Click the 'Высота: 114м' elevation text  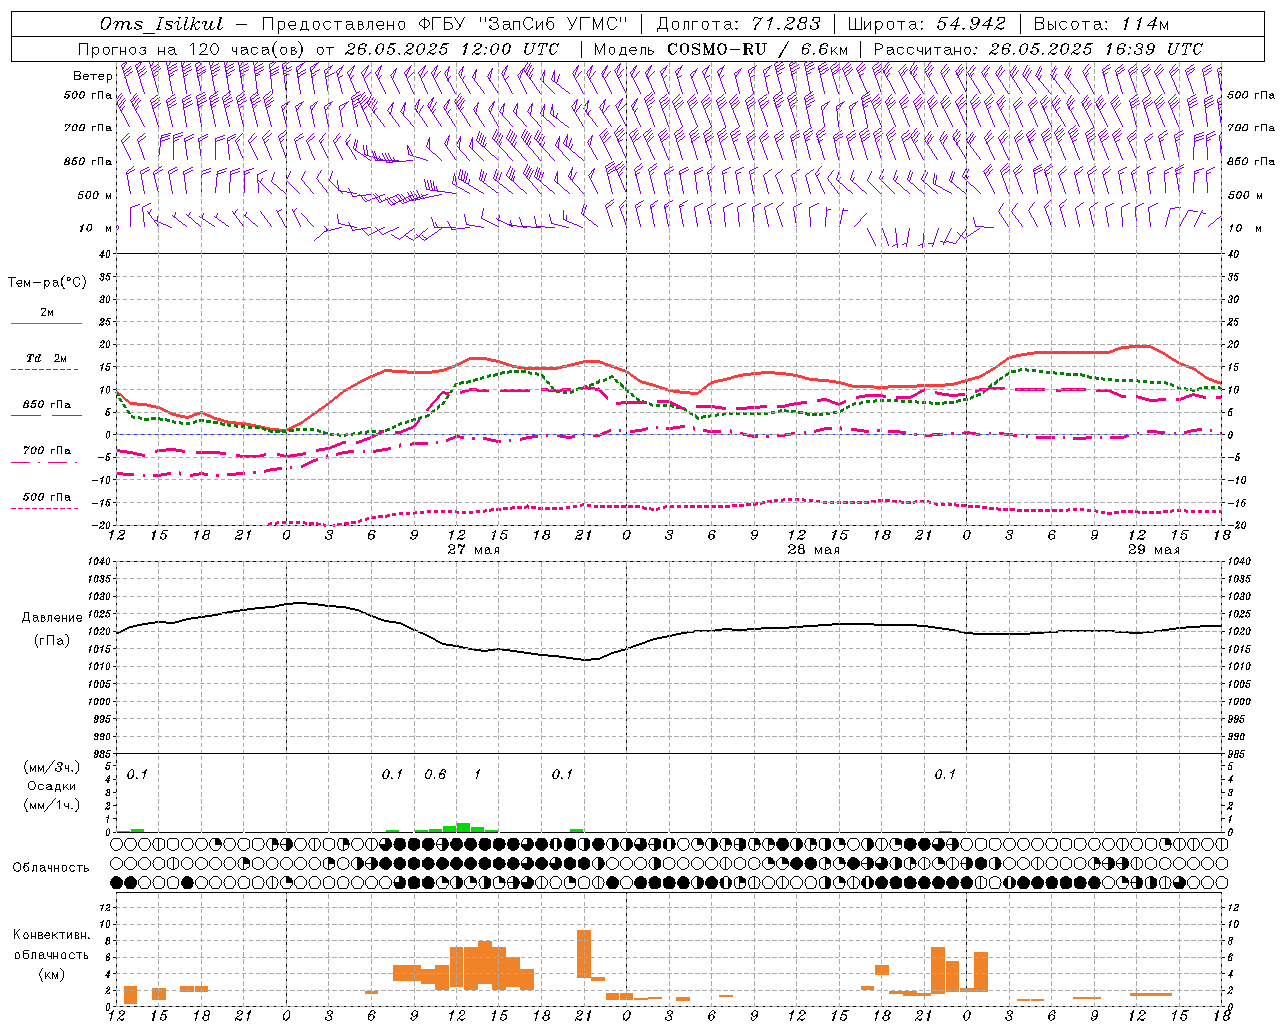point(1101,24)
